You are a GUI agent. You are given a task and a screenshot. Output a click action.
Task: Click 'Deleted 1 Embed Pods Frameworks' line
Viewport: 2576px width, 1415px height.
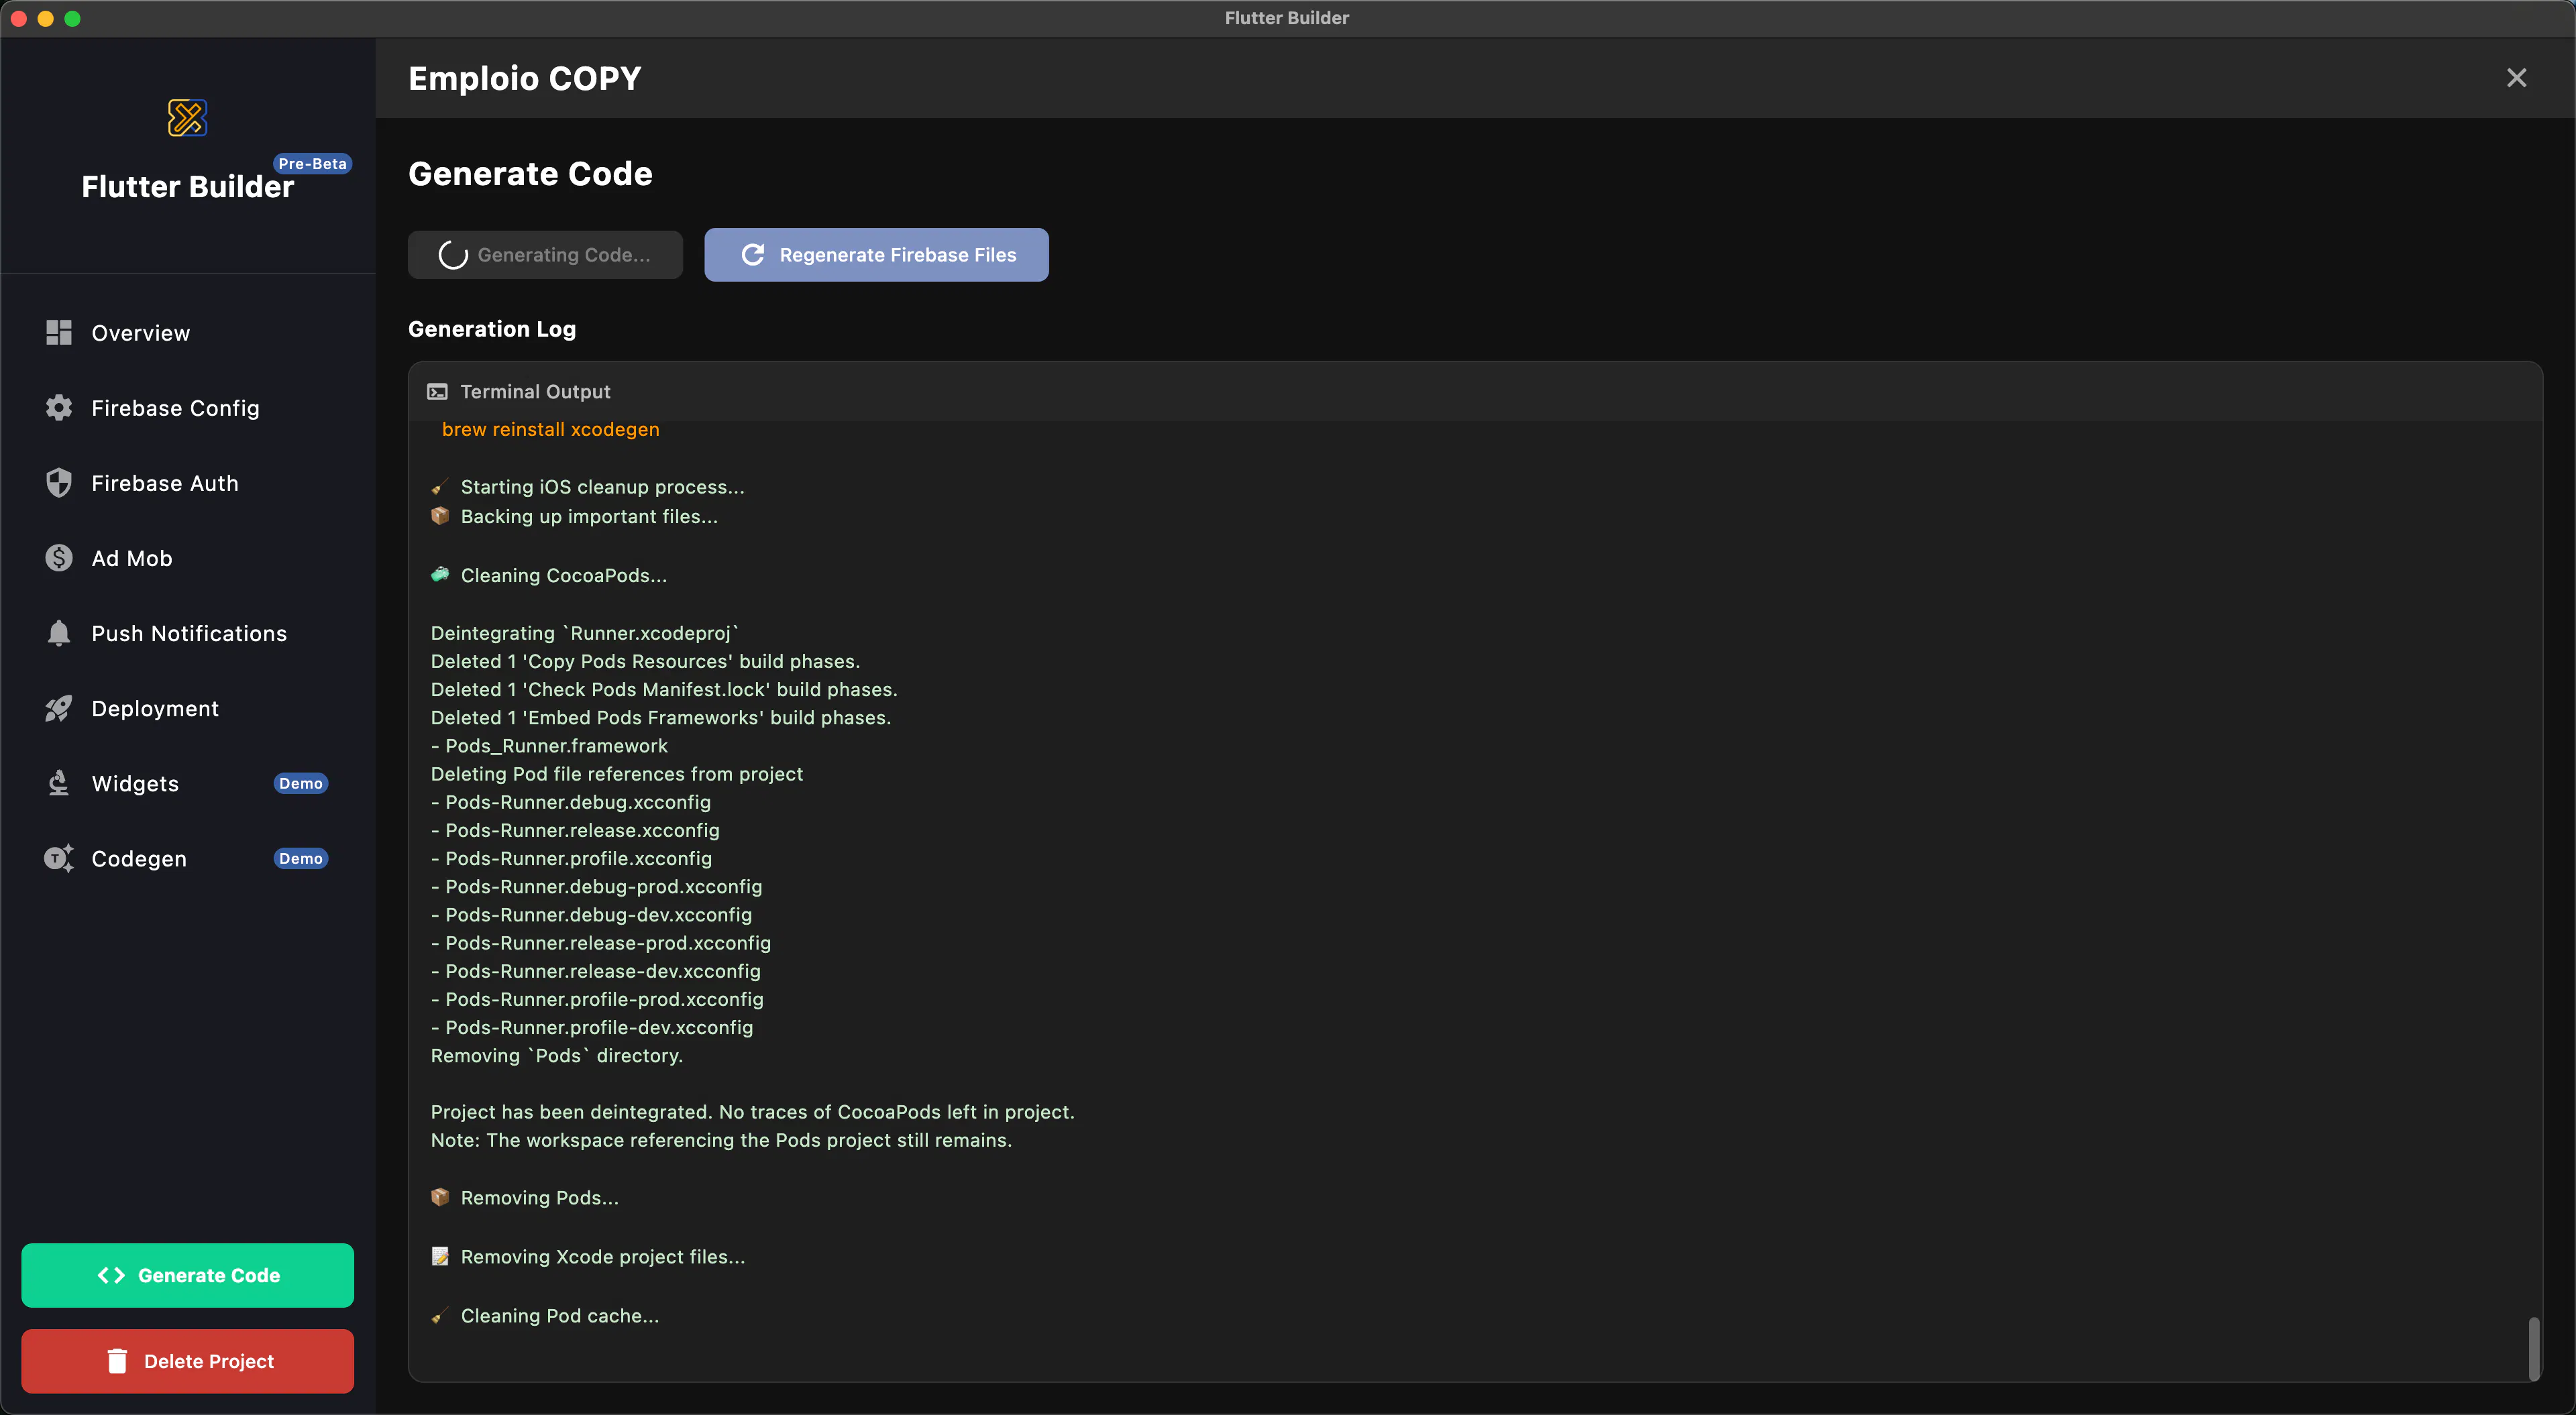point(661,717)
